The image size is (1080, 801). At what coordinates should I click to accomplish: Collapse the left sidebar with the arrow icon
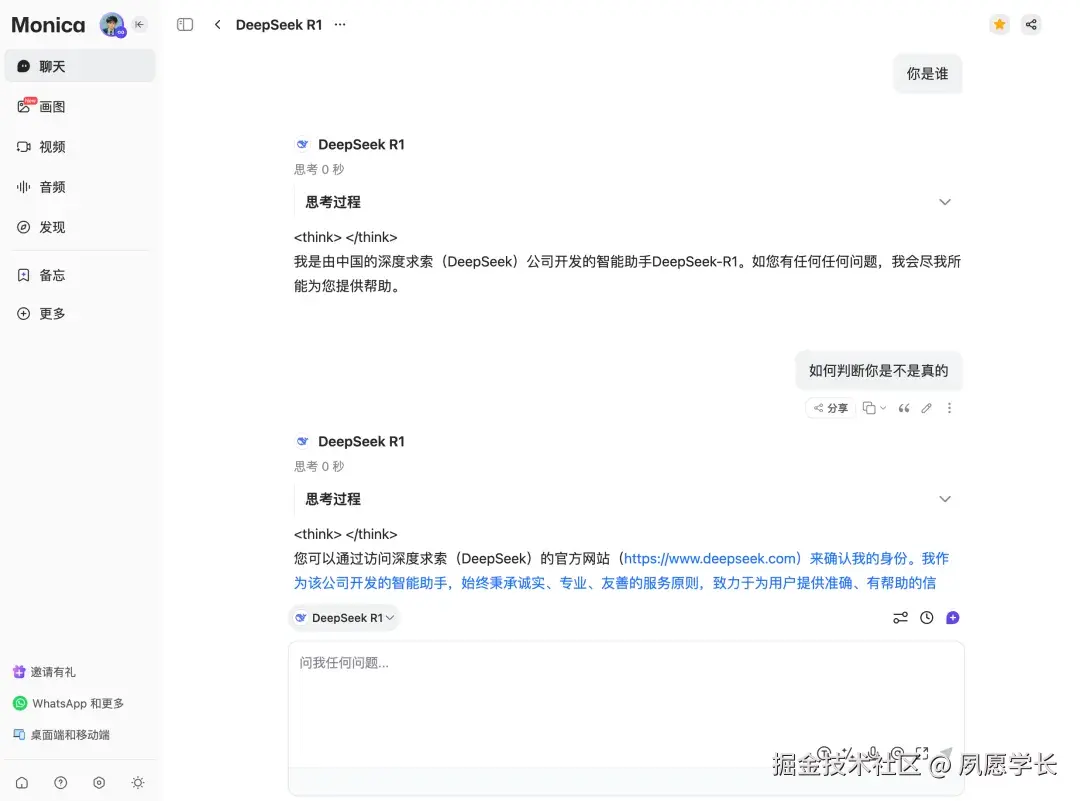tap(140, 25)
